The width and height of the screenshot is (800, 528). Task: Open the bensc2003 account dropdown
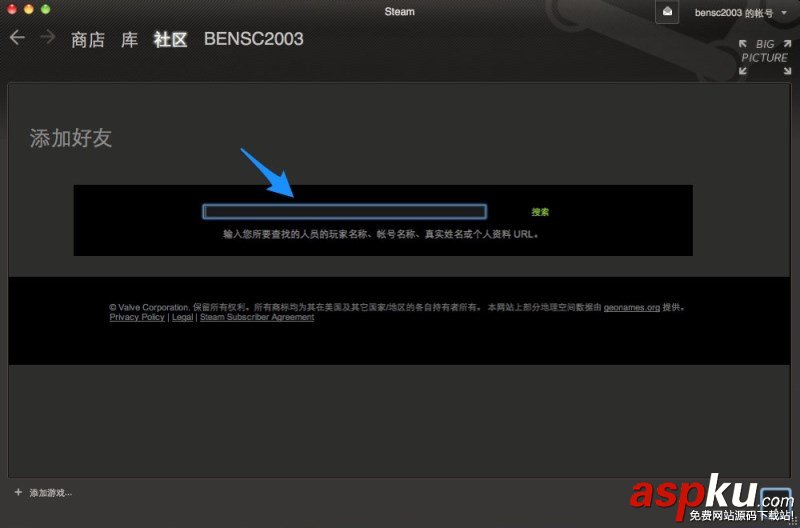point(741,13)
